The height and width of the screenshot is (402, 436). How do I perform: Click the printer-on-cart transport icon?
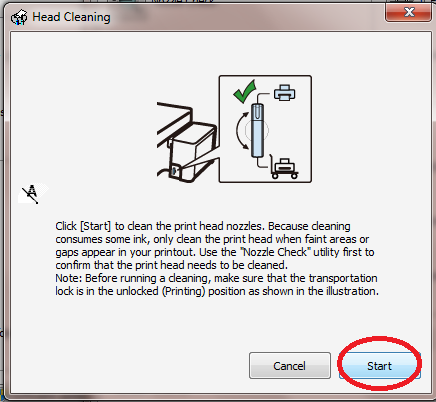click(x=284, y=168)
